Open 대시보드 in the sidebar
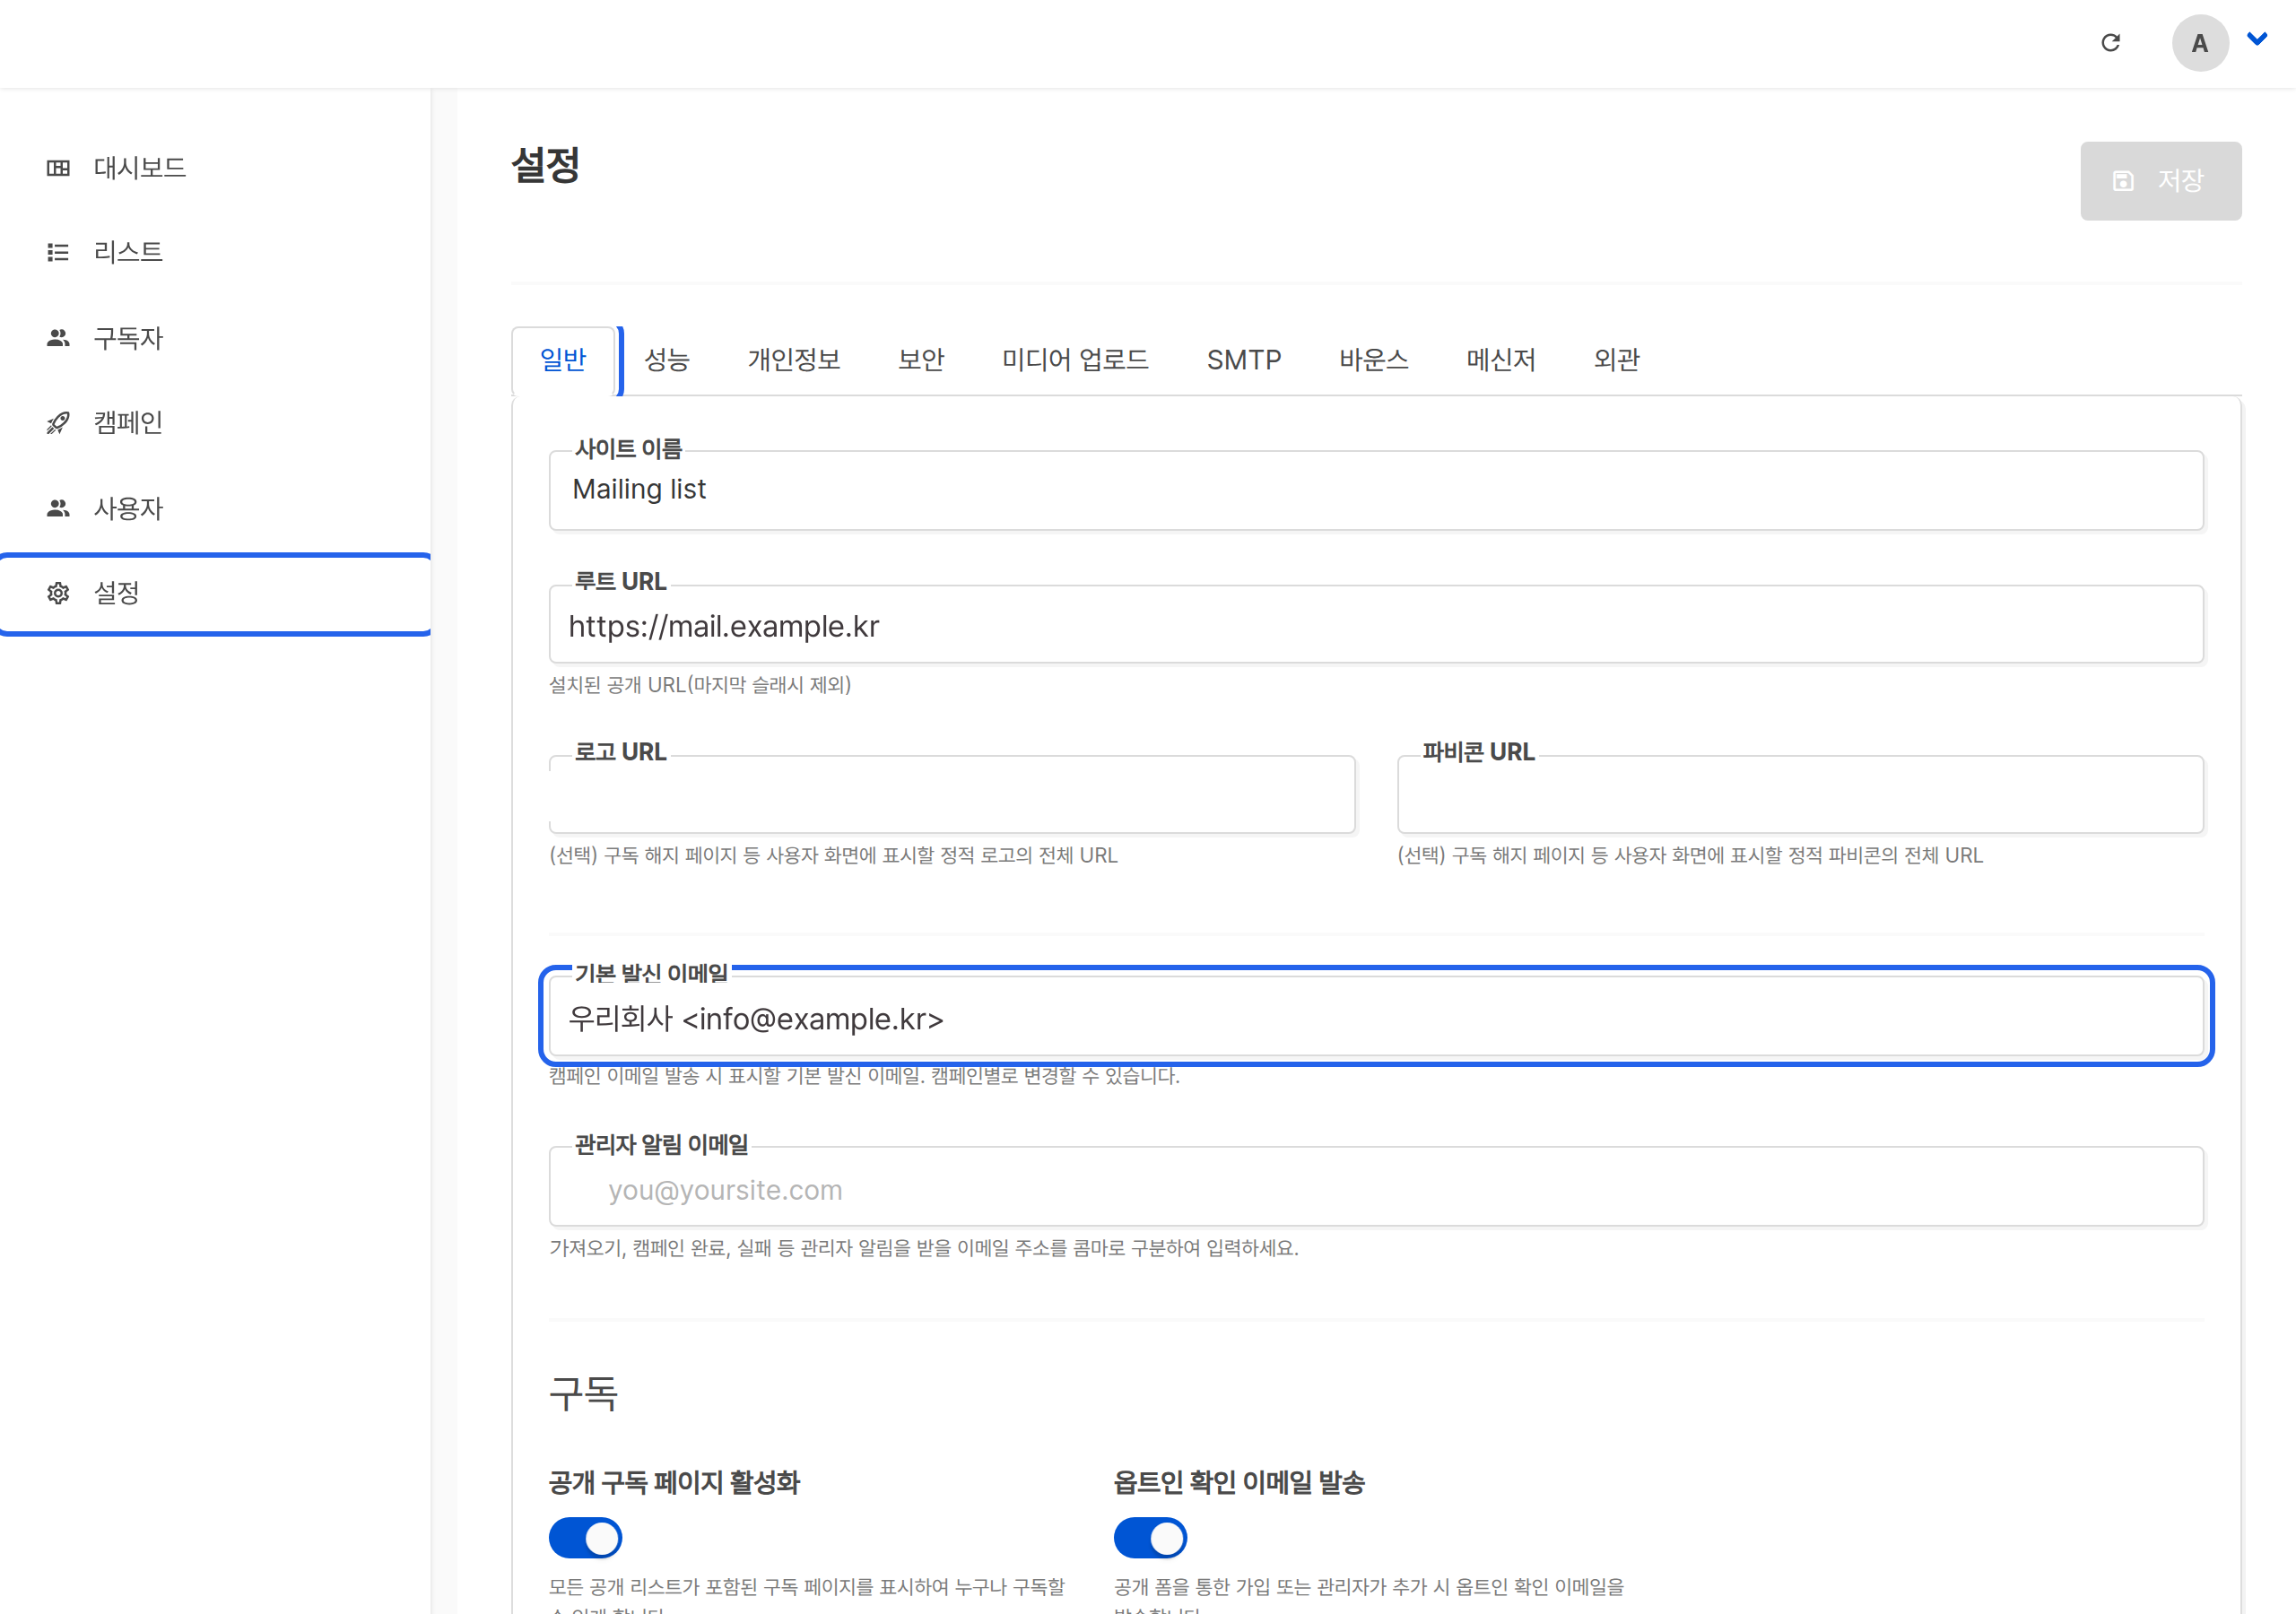This screenshot has height=1614, width=2296. (215, 168)
